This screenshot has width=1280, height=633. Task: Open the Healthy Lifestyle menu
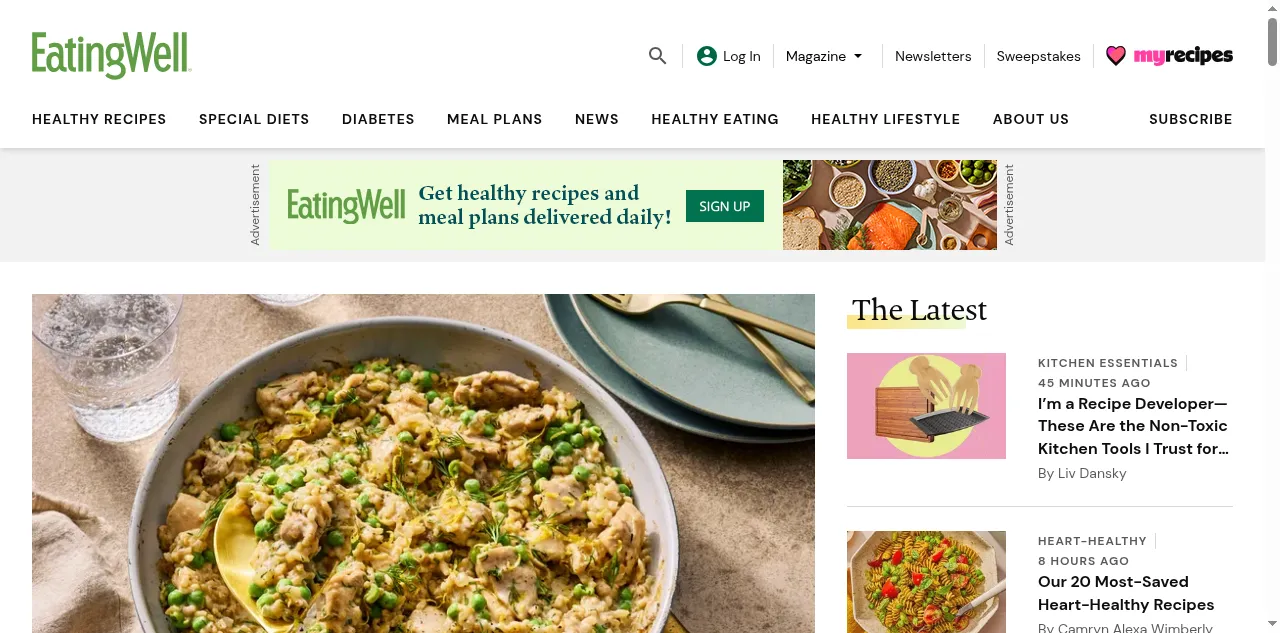tap(885, 119)
